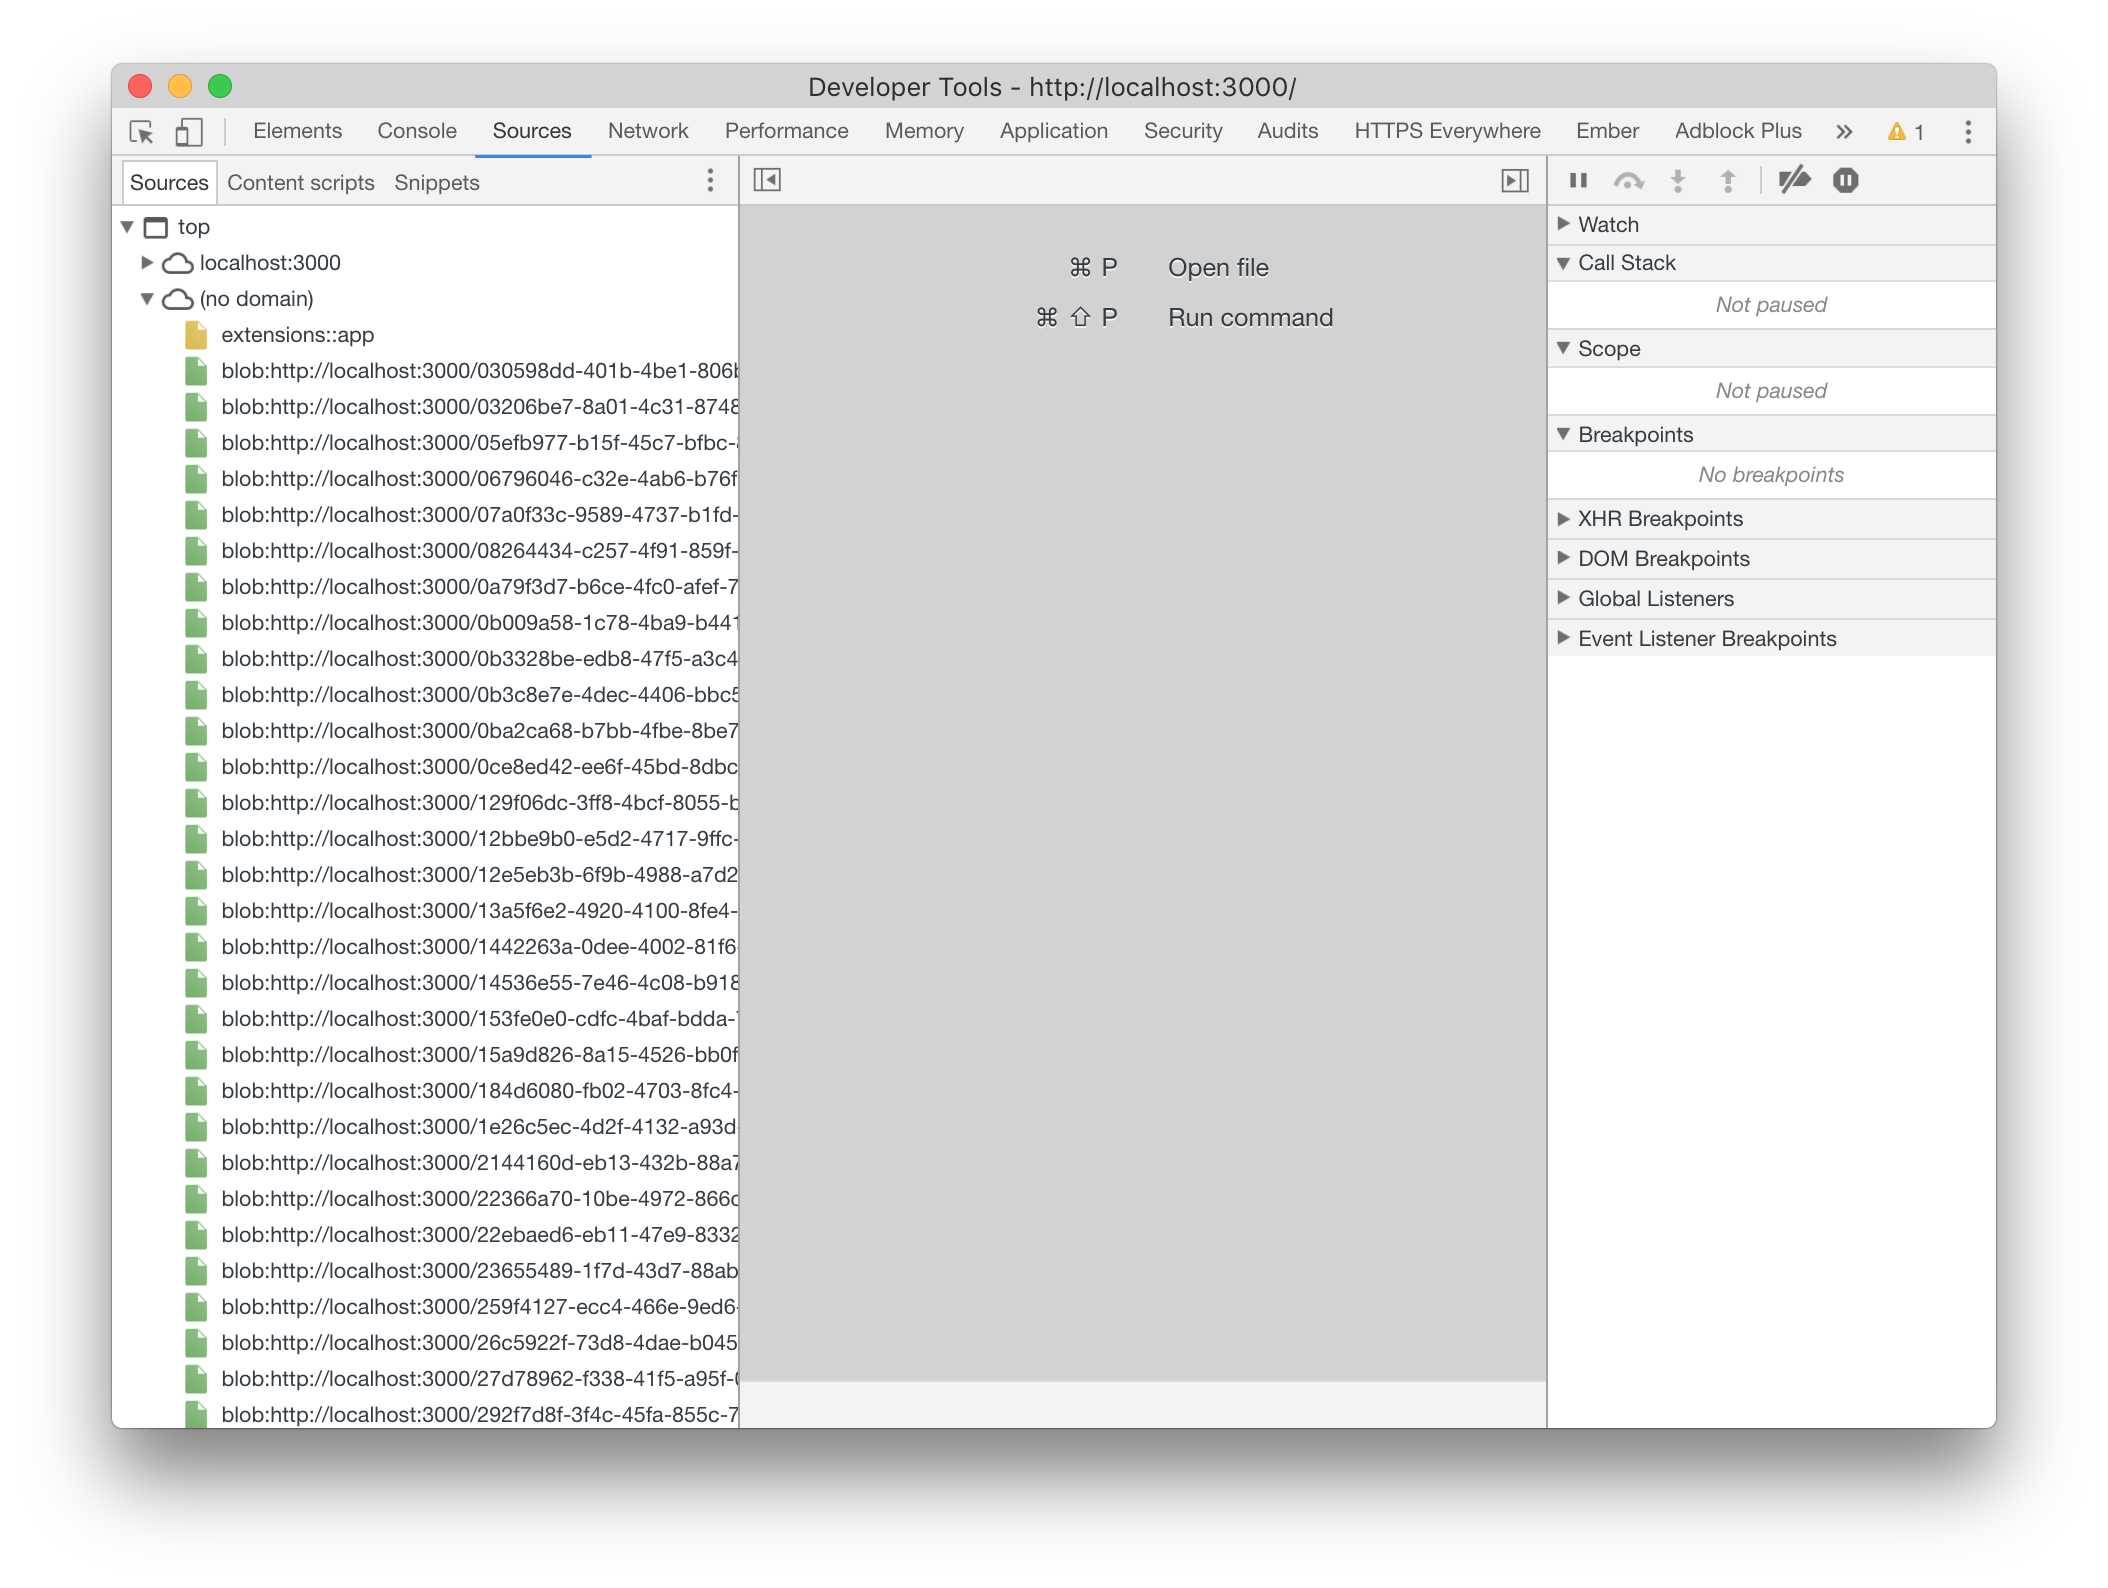This screenshot has width=2108, height=1588.
Task: Switch to the Console tab
Action: point(417,131)
